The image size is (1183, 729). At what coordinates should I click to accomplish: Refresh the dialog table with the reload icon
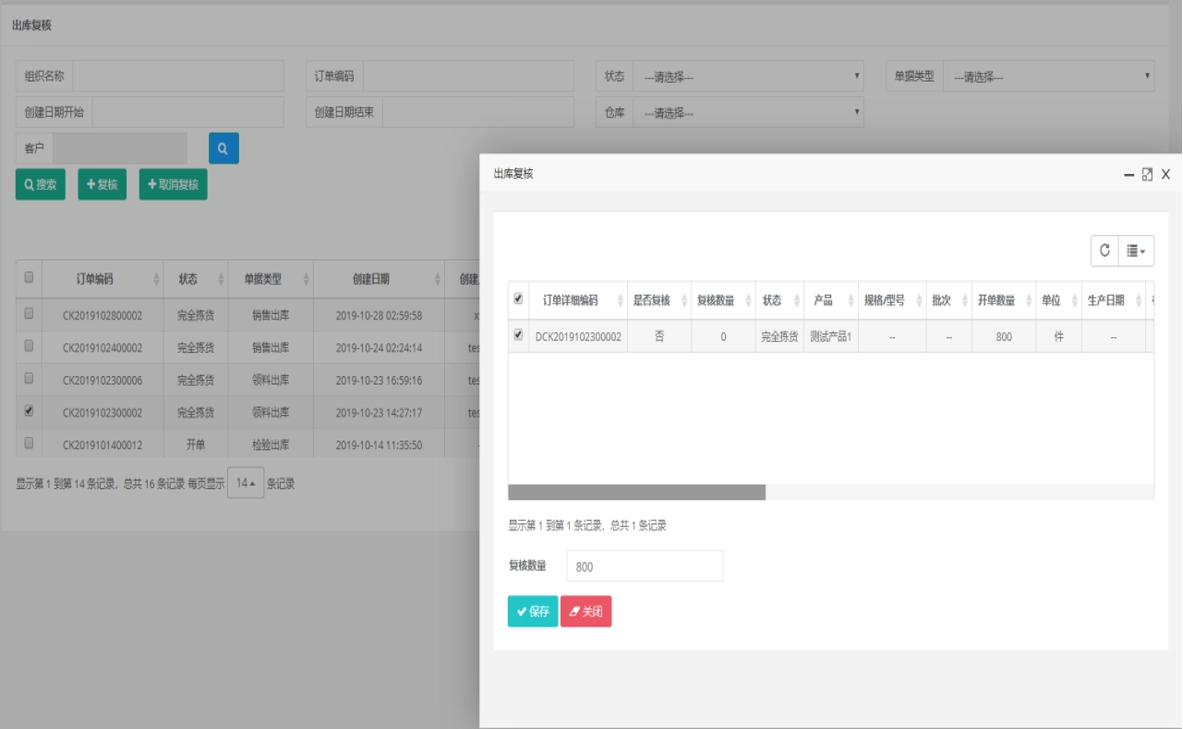(x=1105, y=251)
